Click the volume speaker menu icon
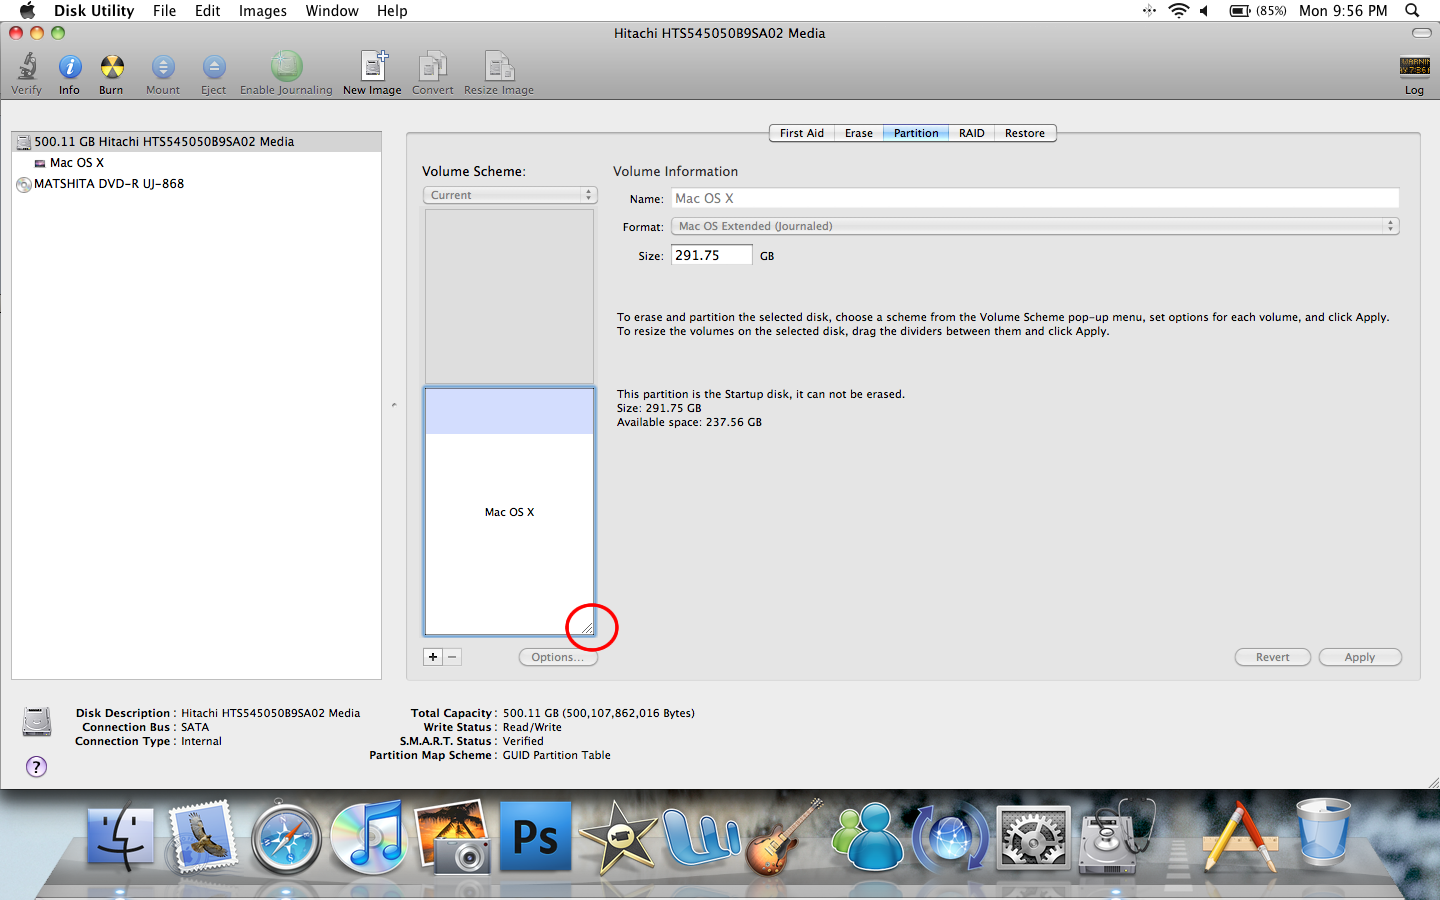 [1205, 10]
